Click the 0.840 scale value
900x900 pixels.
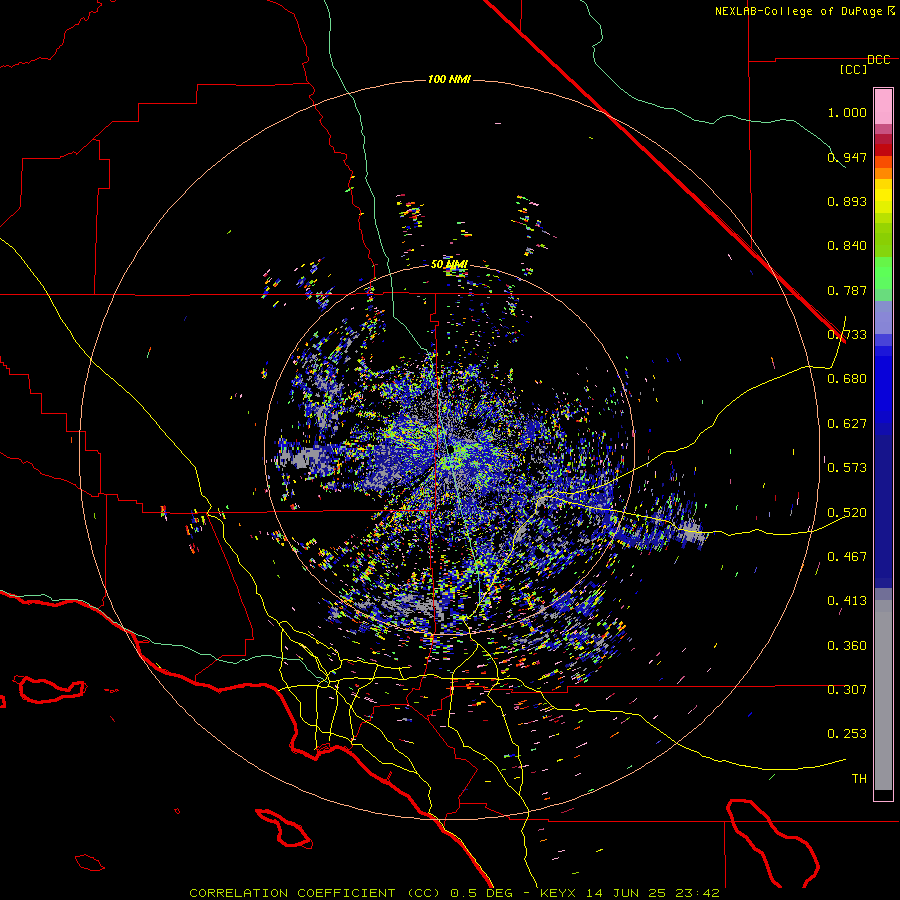tap(847, 246)
